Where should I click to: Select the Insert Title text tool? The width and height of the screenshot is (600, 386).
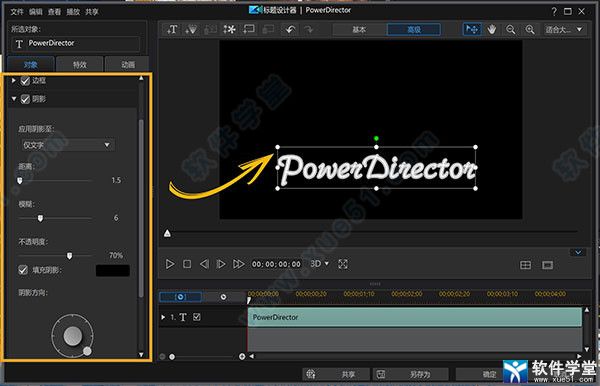(x=172, y=29)
